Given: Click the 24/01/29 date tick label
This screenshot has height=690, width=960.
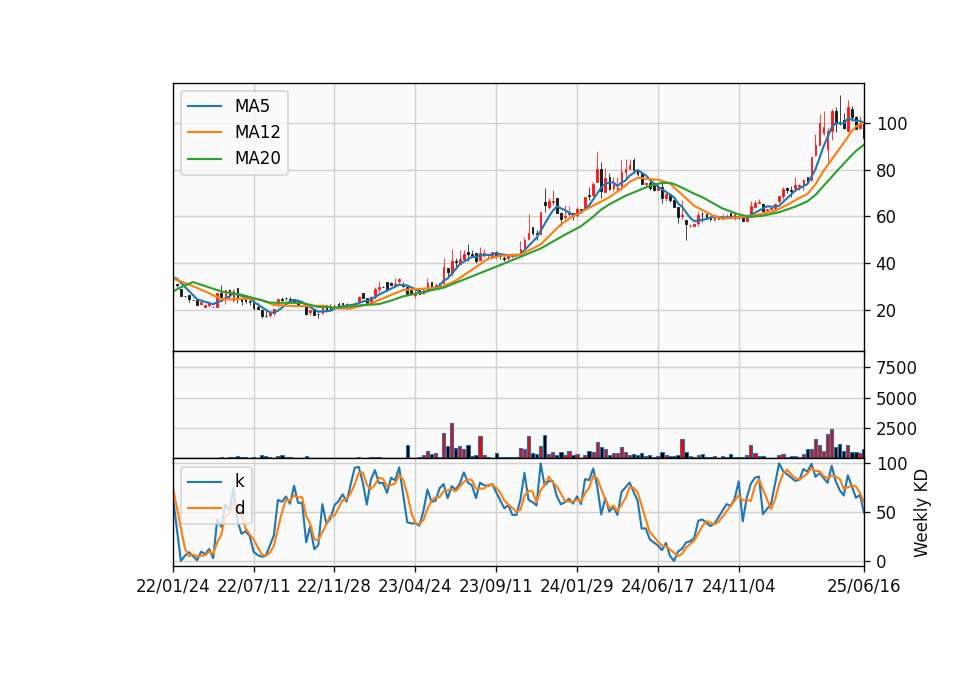Looking at the screenshot, I should pyautogui.click(x=577, y=587).
